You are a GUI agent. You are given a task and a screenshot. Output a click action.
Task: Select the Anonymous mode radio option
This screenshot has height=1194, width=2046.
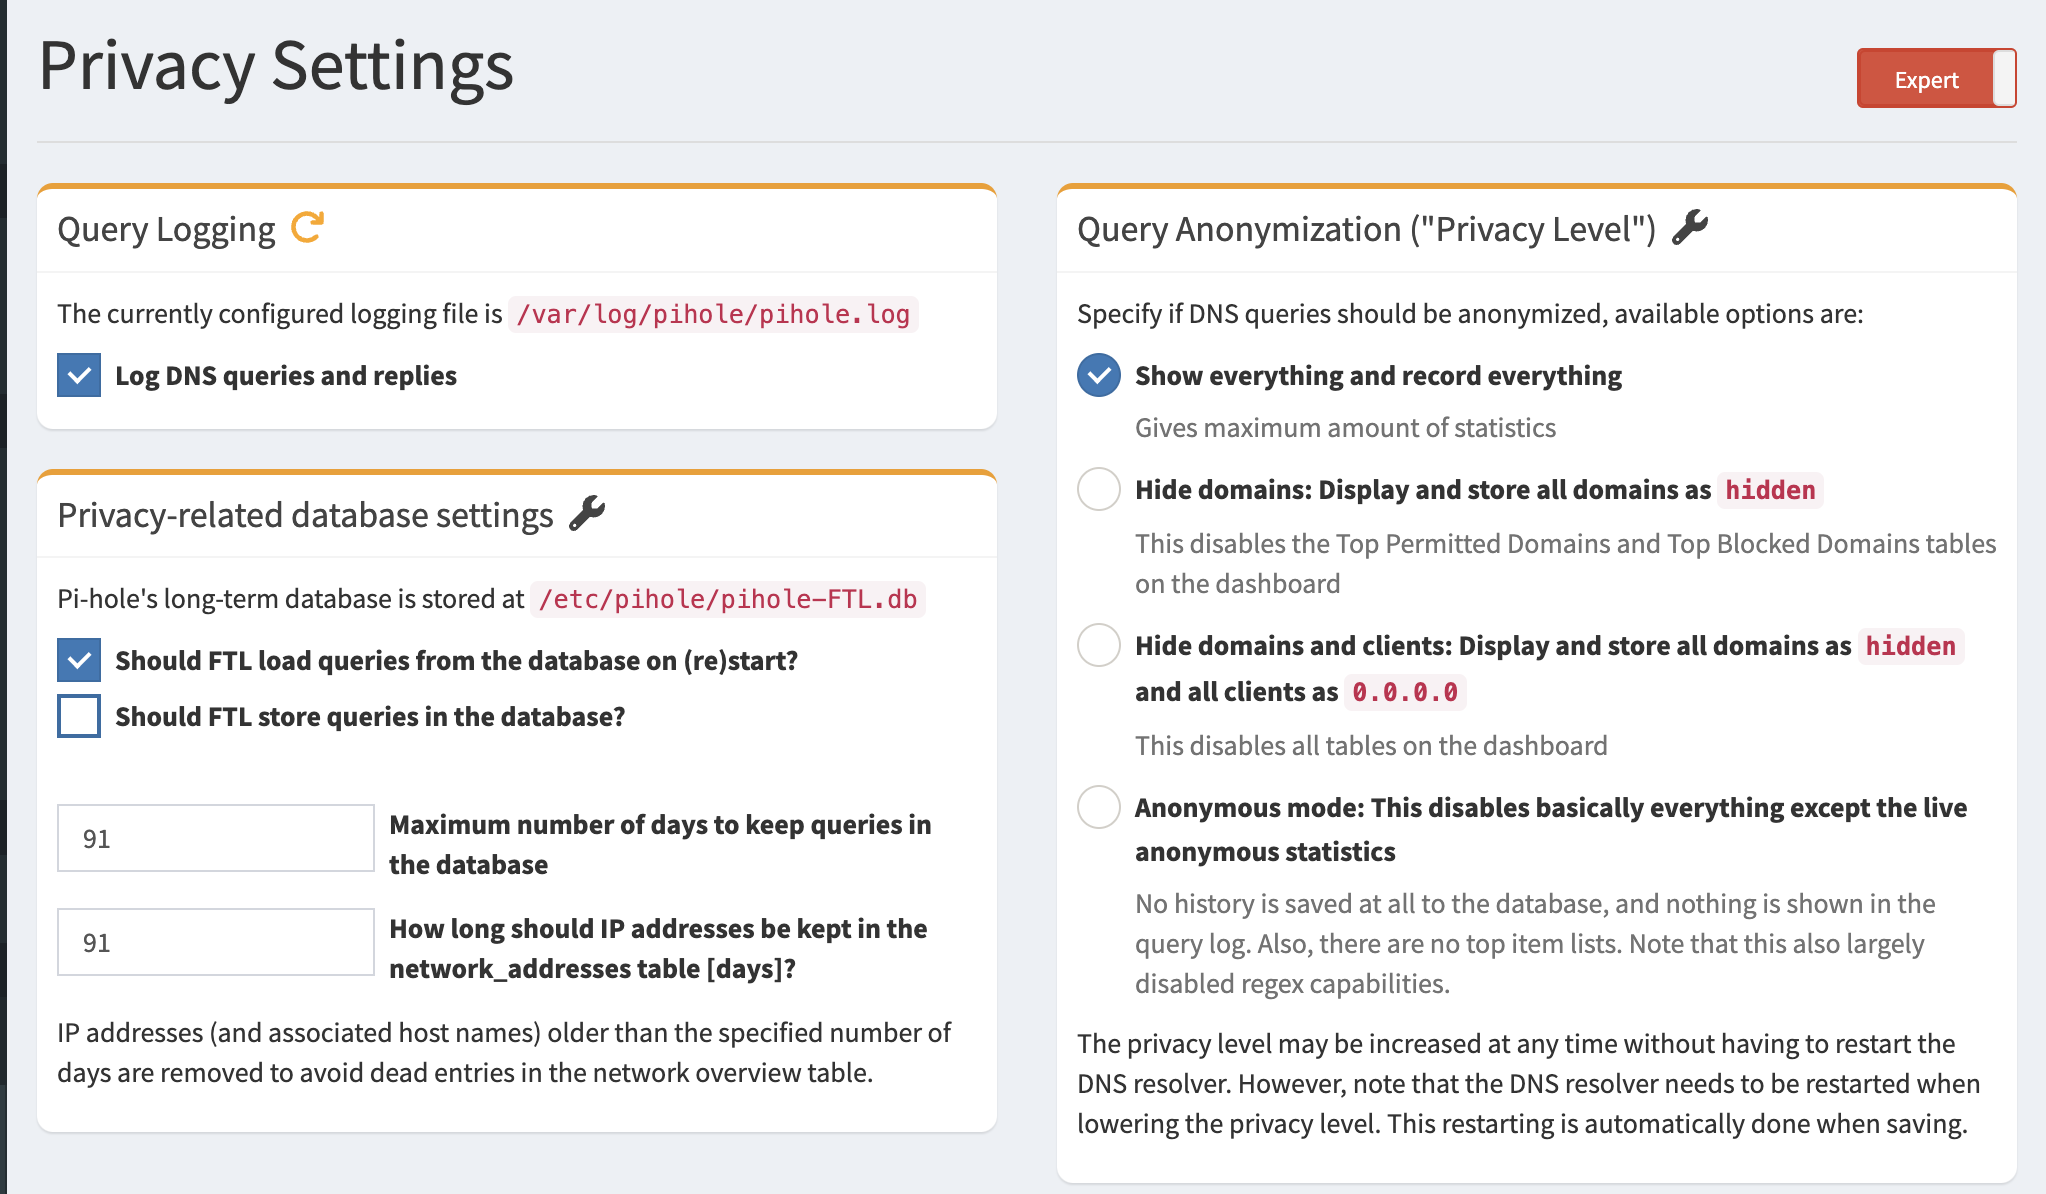(1098, 807)
